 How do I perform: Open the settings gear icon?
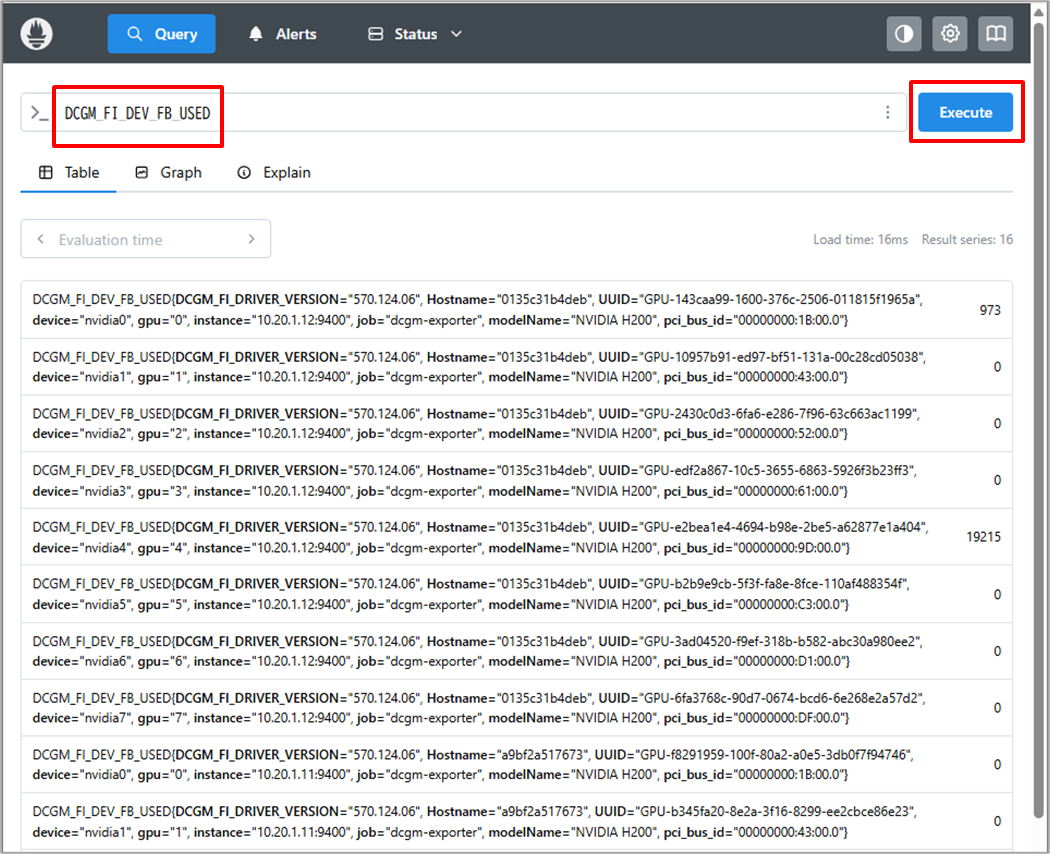(950, 34)
